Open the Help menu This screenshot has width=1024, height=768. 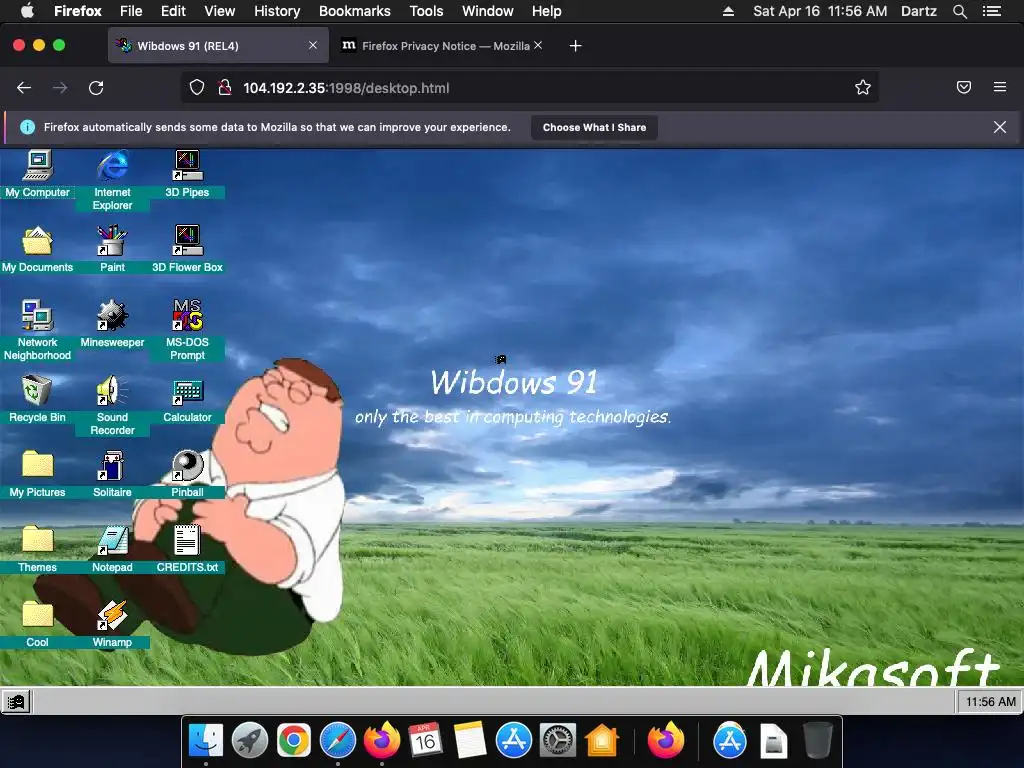click(x=547, y=11)
